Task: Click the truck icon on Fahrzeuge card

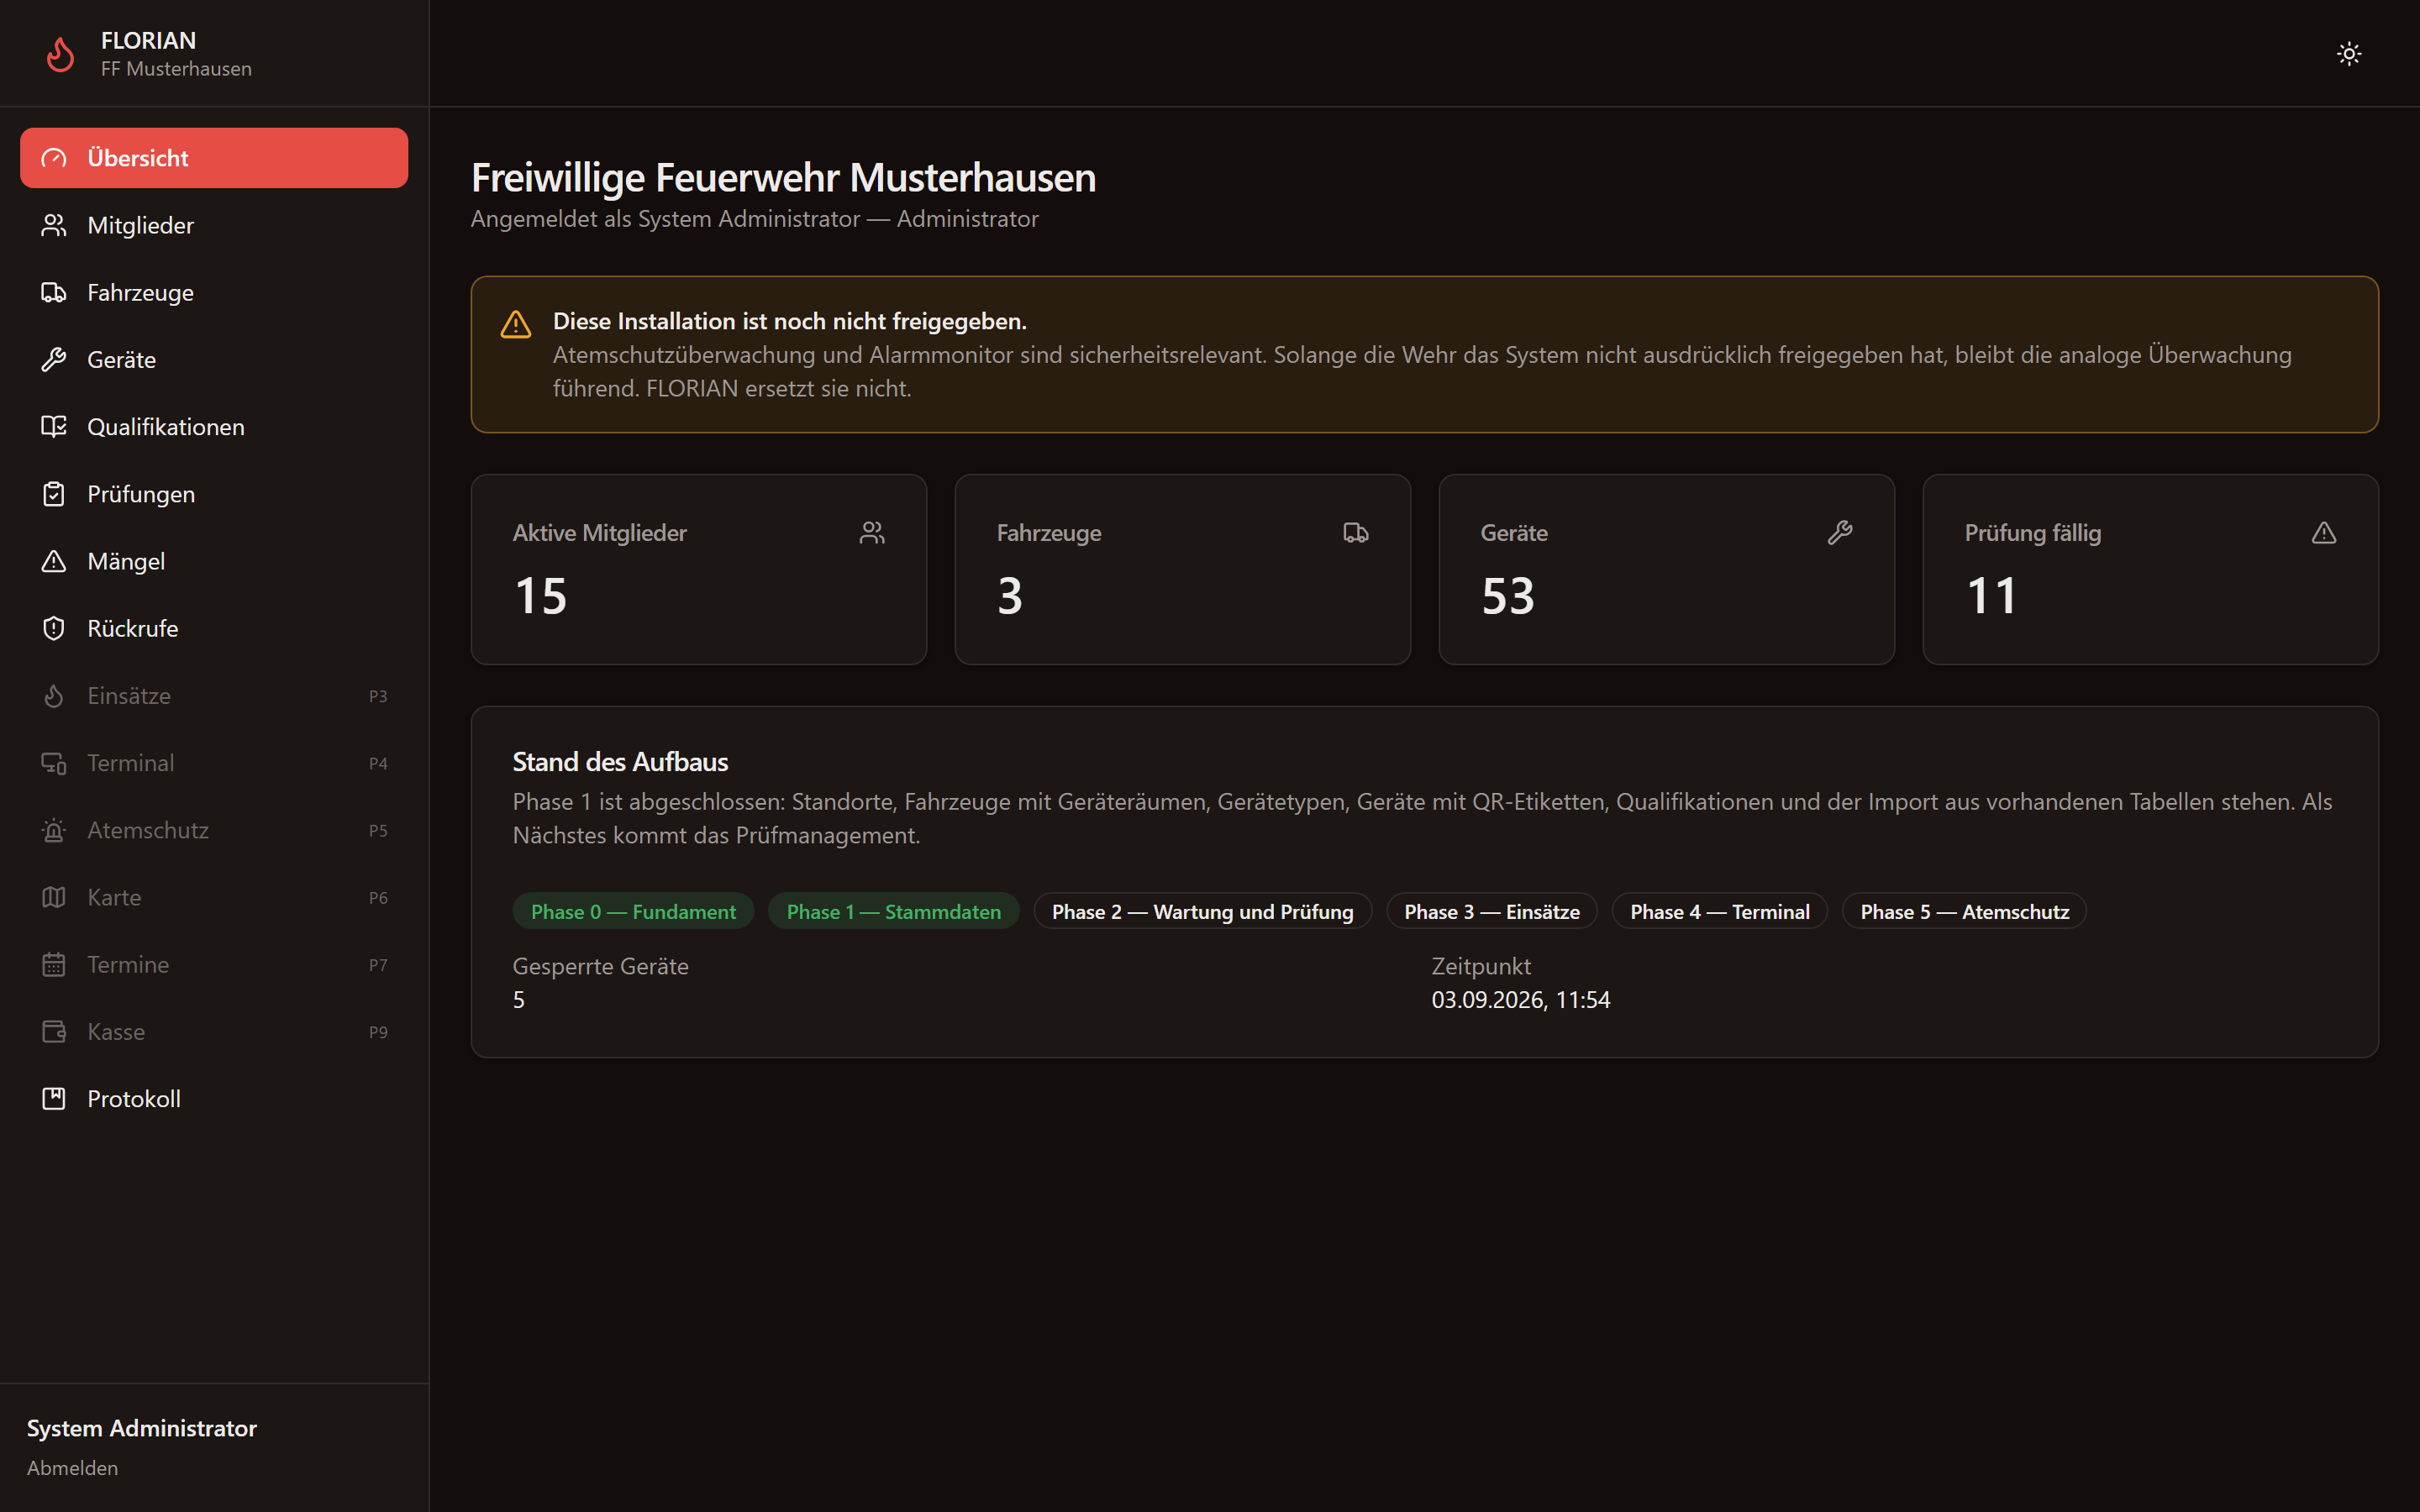Action: point(1356,533)
